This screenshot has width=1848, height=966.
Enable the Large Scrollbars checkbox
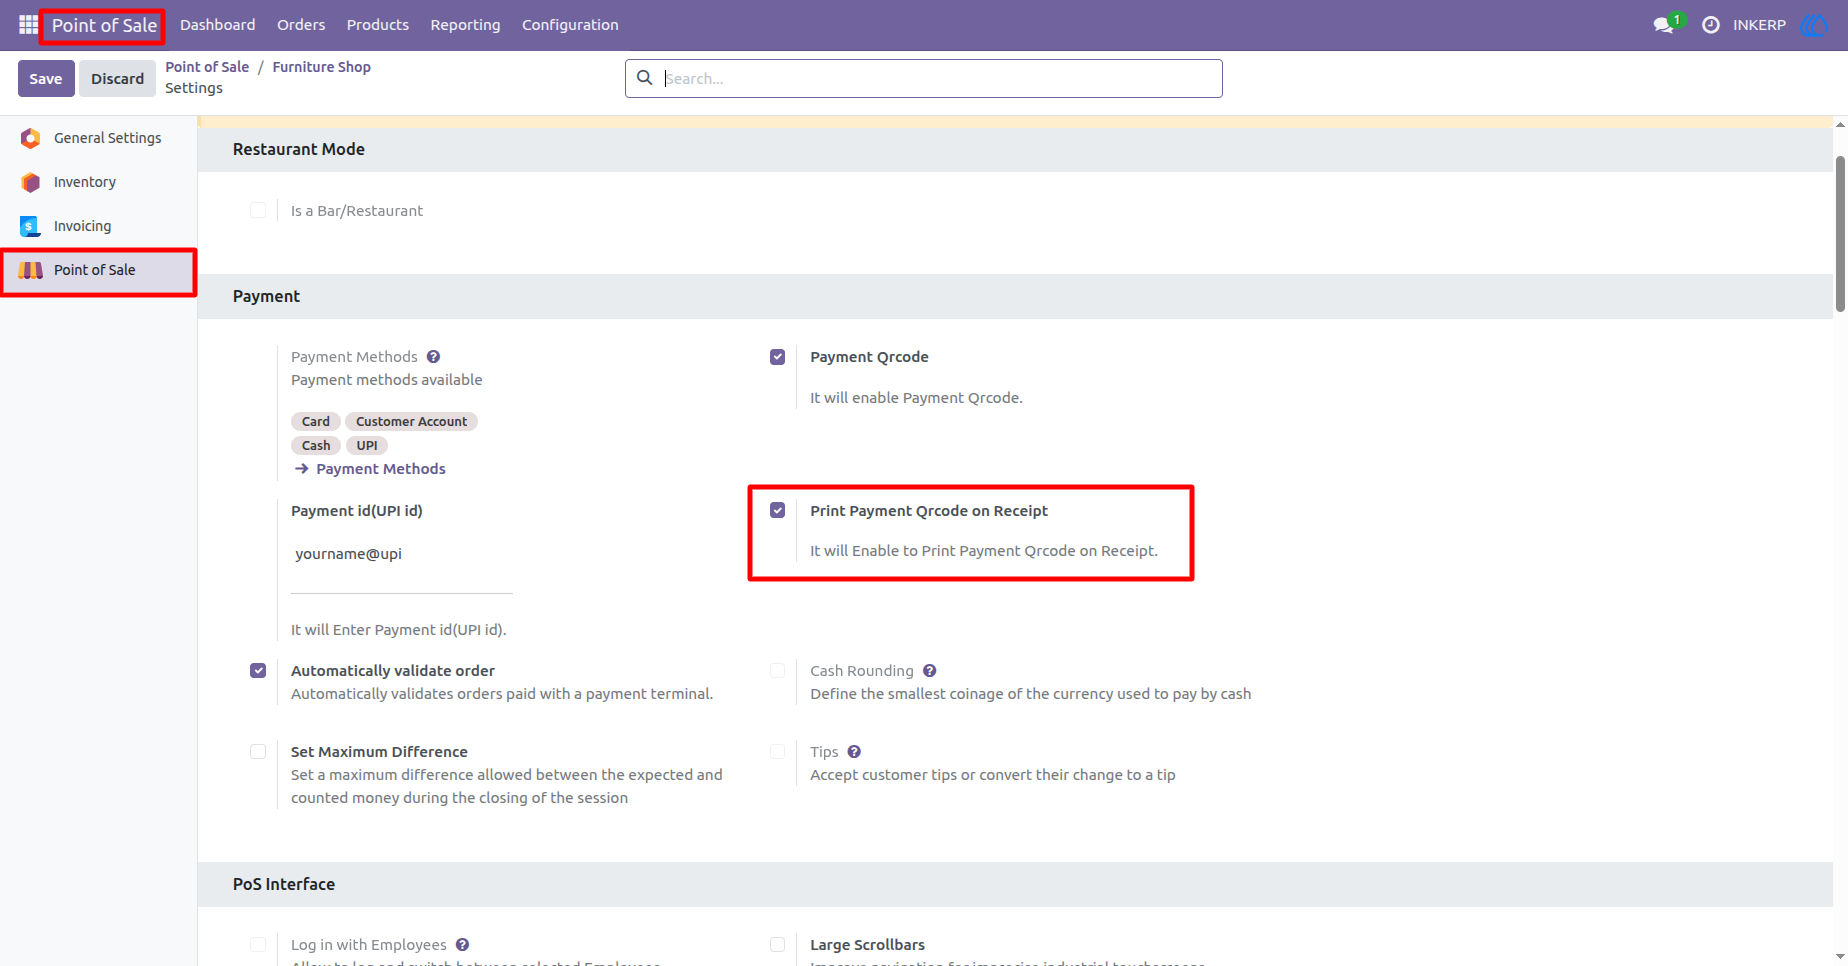(777, 944)
